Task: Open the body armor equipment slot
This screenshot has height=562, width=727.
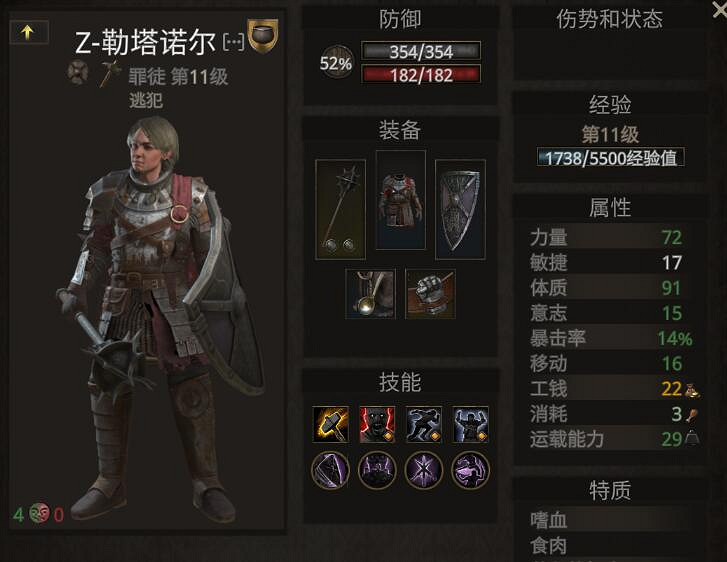Action: pyautogui.click(x=401, y=200)
